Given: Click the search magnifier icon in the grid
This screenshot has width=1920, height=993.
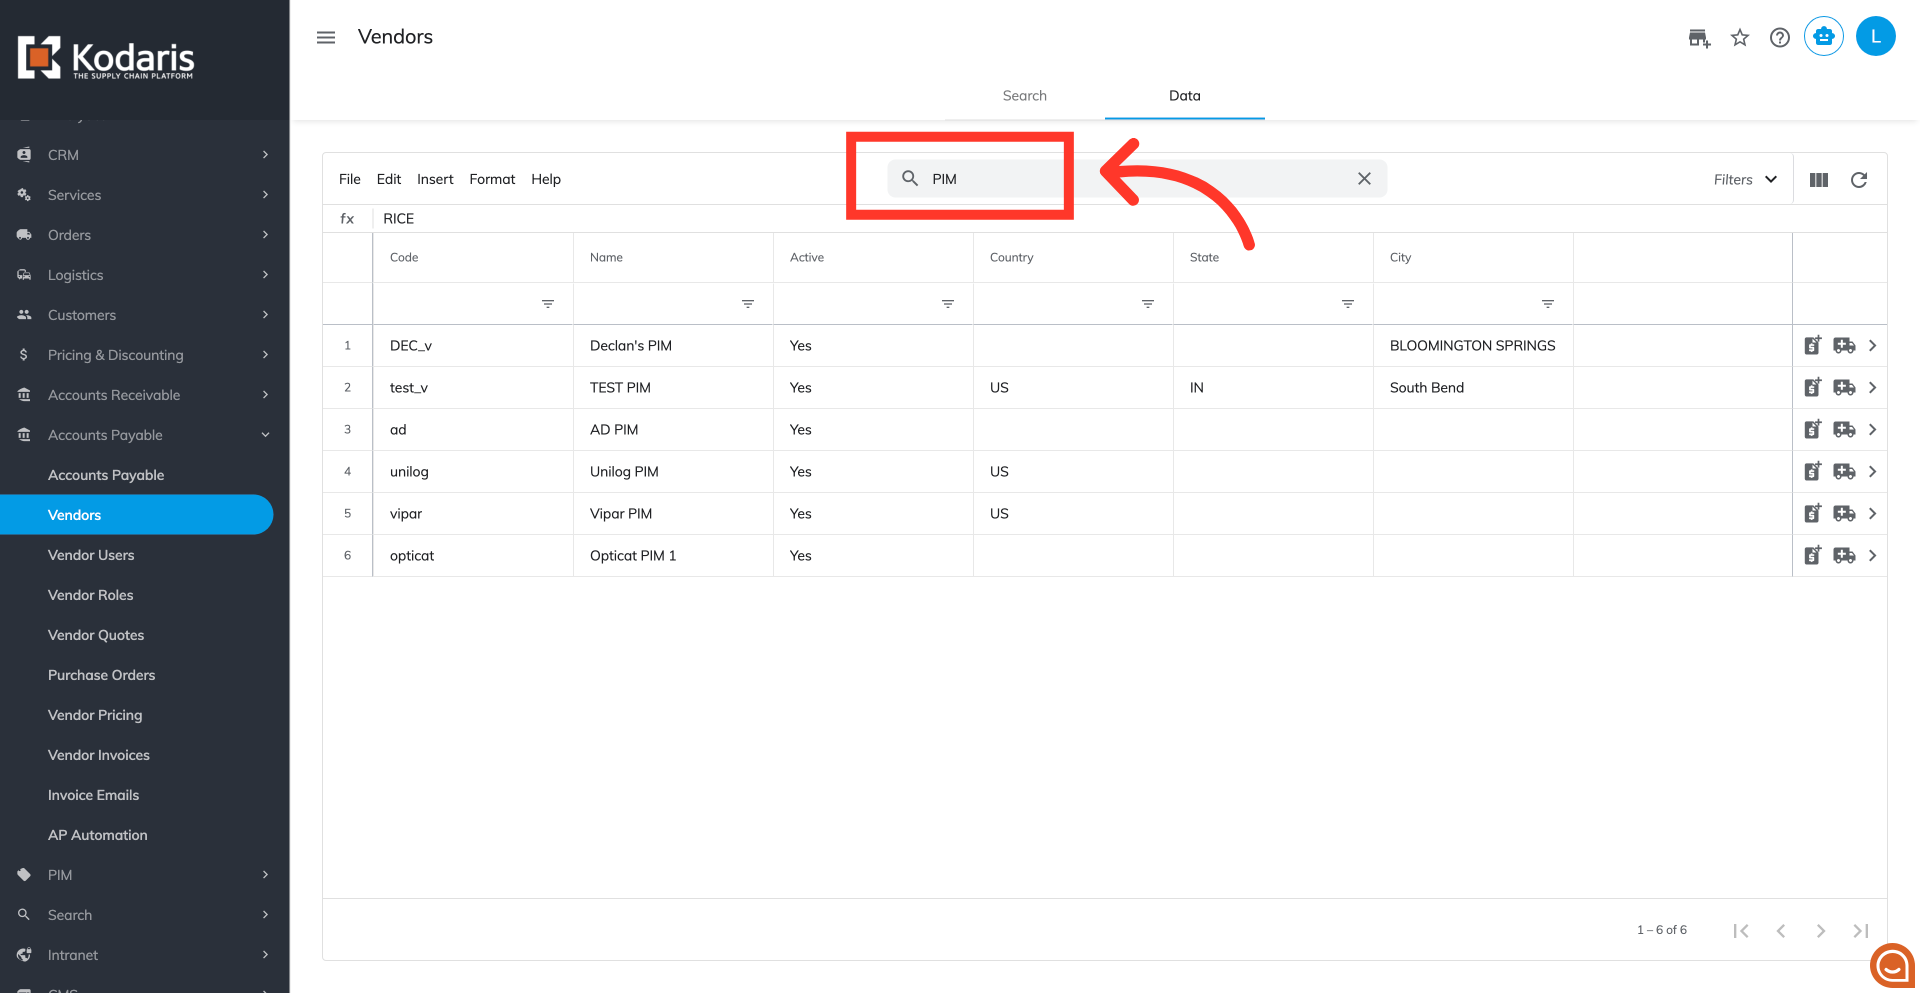Looking at the screenshot, I should tap(910, 178).
